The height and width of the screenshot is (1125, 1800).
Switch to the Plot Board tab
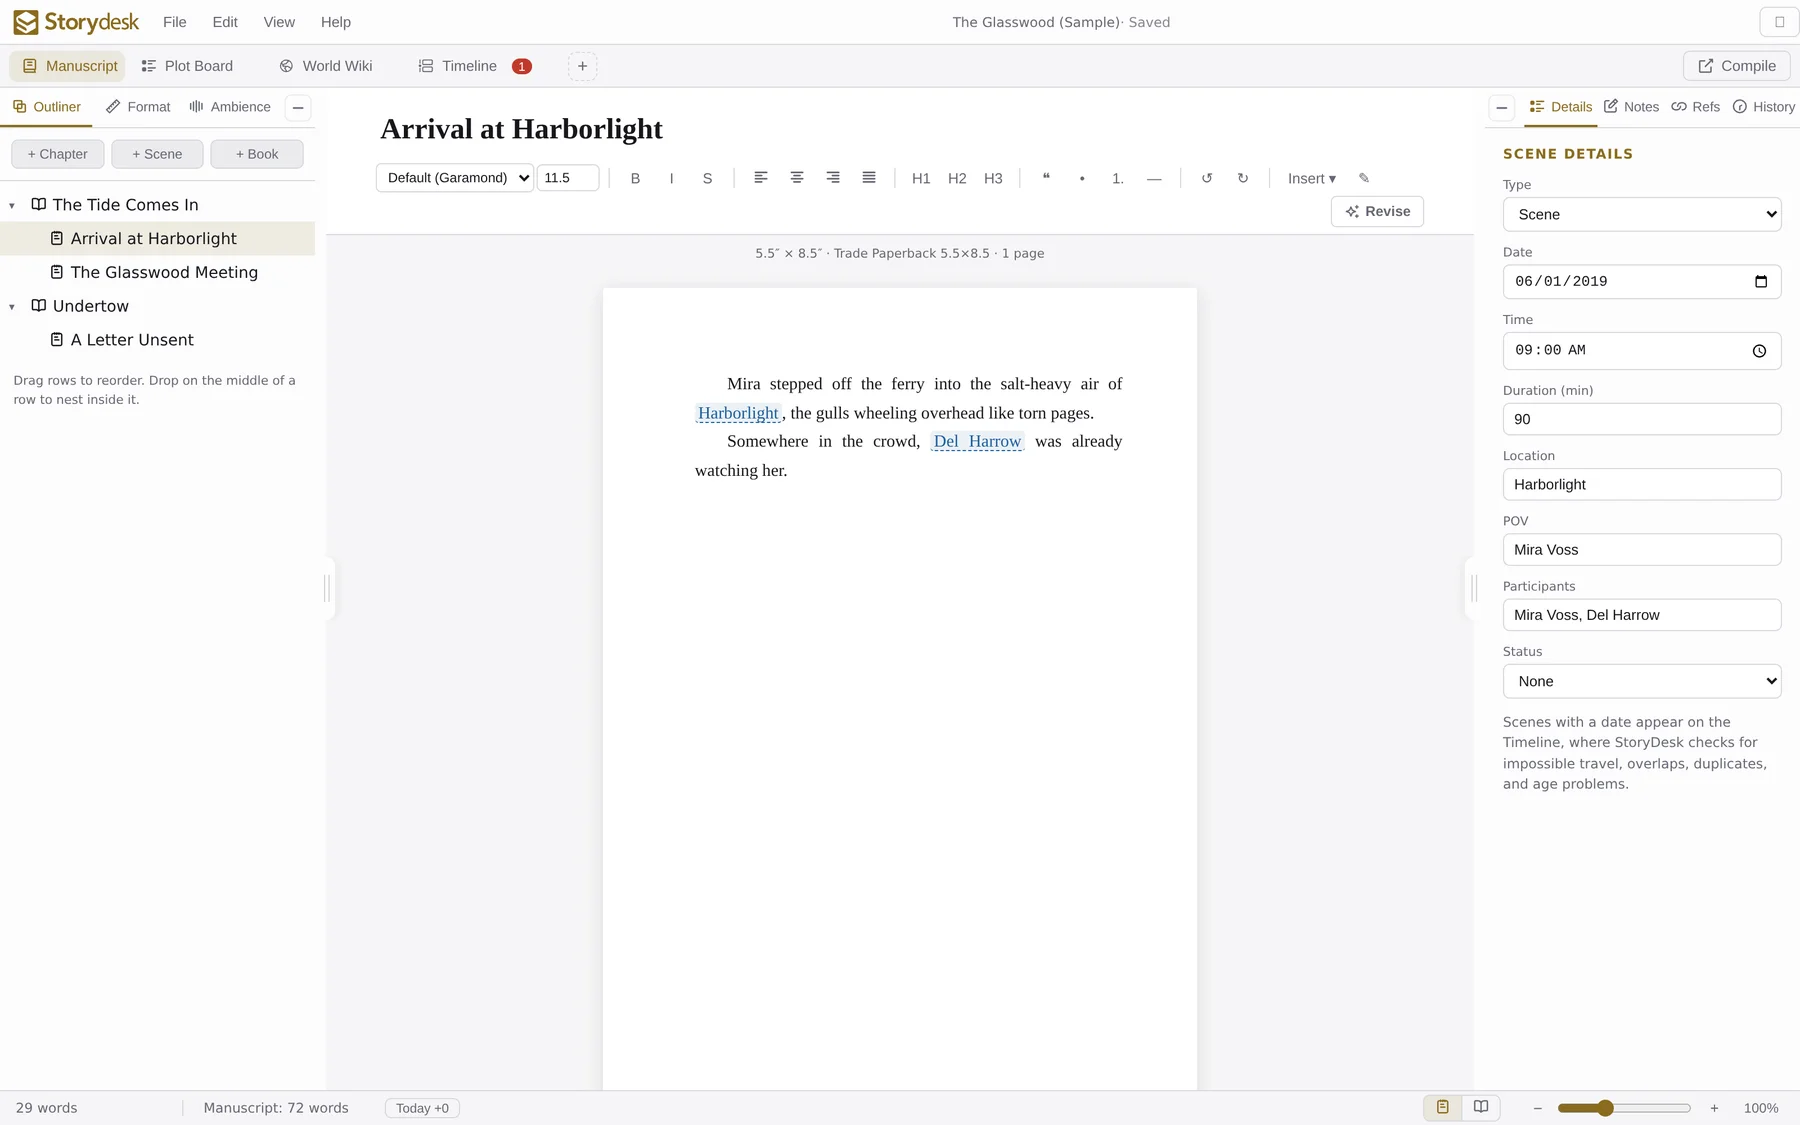(187, 66)
